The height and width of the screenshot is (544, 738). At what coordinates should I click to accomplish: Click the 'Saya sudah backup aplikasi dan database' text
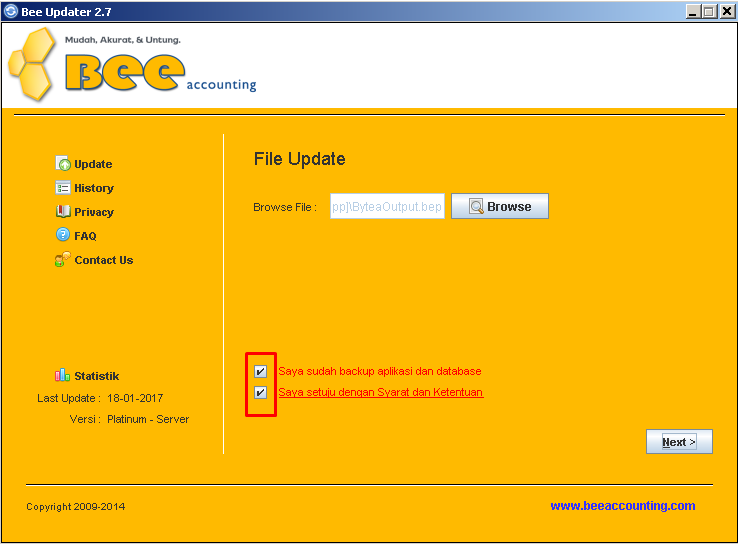point(380,371)
